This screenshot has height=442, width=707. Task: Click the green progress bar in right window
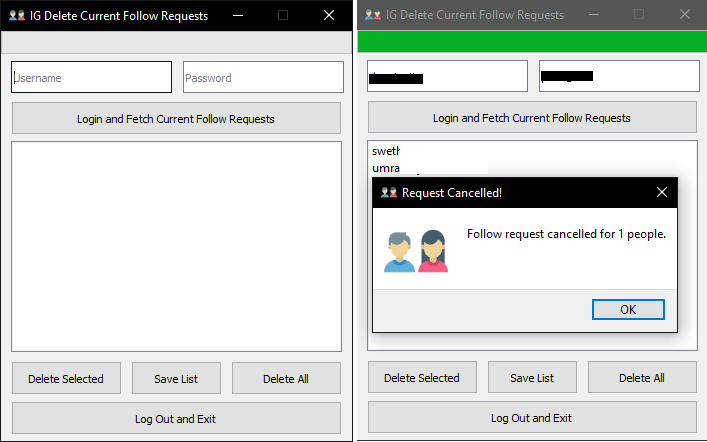(532, 41)
